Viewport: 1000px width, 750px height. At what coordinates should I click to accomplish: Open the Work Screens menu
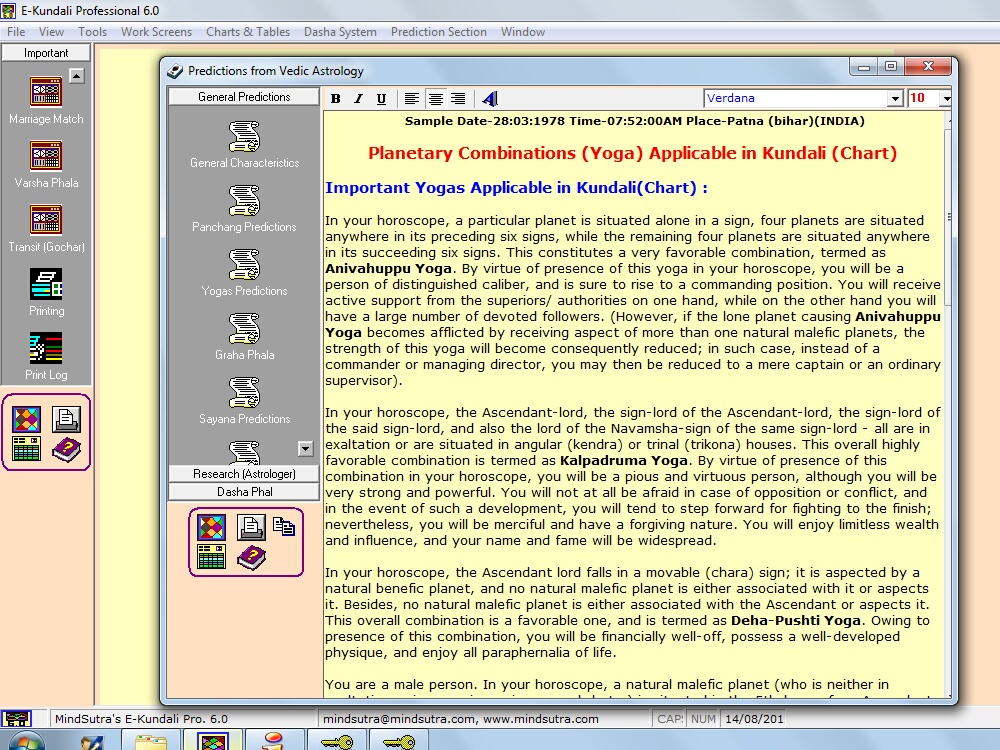[156, 32]
